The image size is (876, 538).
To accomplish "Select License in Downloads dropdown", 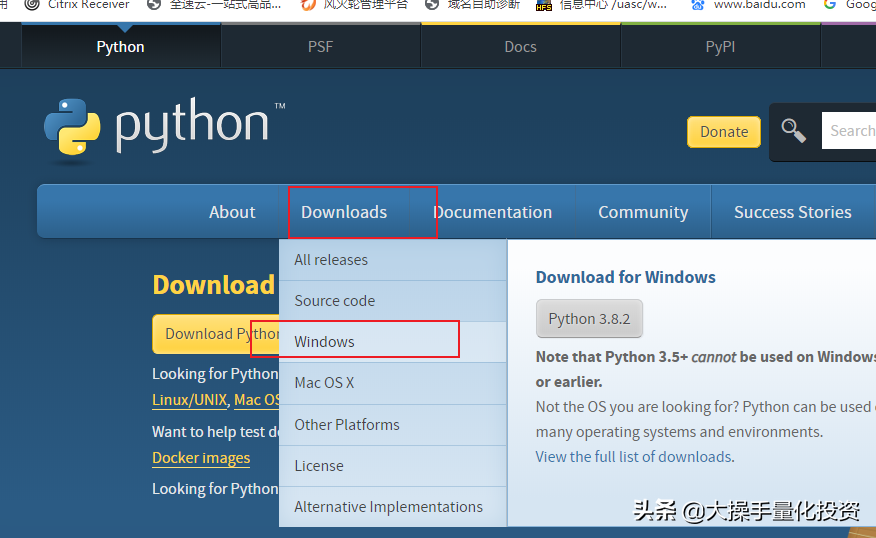I will coord(393,466).
